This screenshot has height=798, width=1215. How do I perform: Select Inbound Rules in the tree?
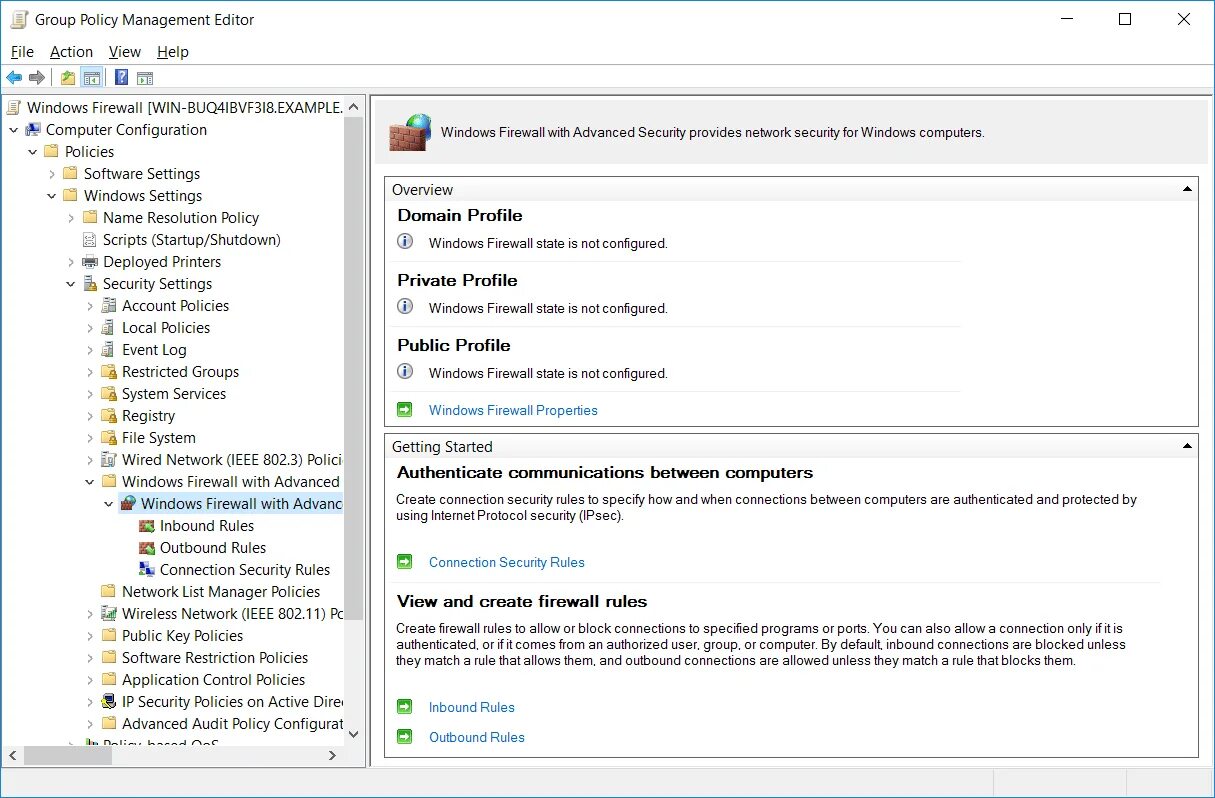[x=206, y=526]
